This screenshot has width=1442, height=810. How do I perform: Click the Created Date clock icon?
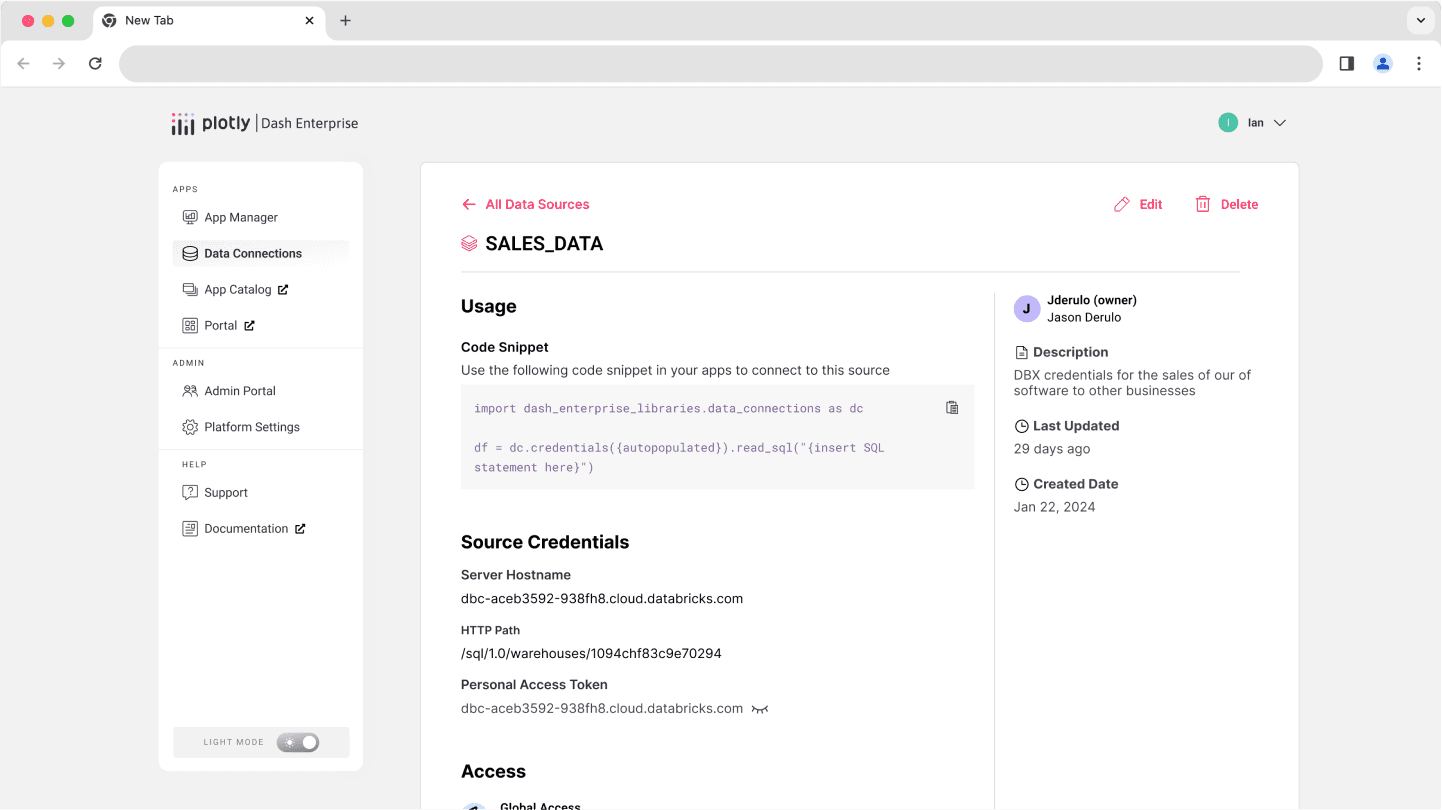(x=1021, y=484)
